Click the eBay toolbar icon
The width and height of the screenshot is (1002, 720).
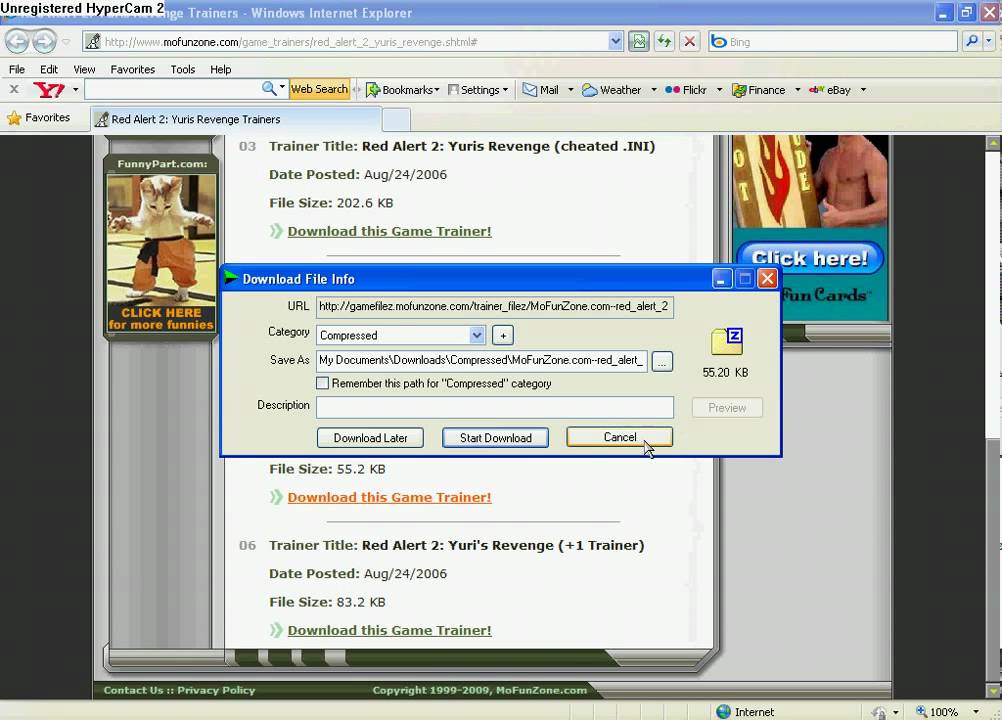pos(816,90)
